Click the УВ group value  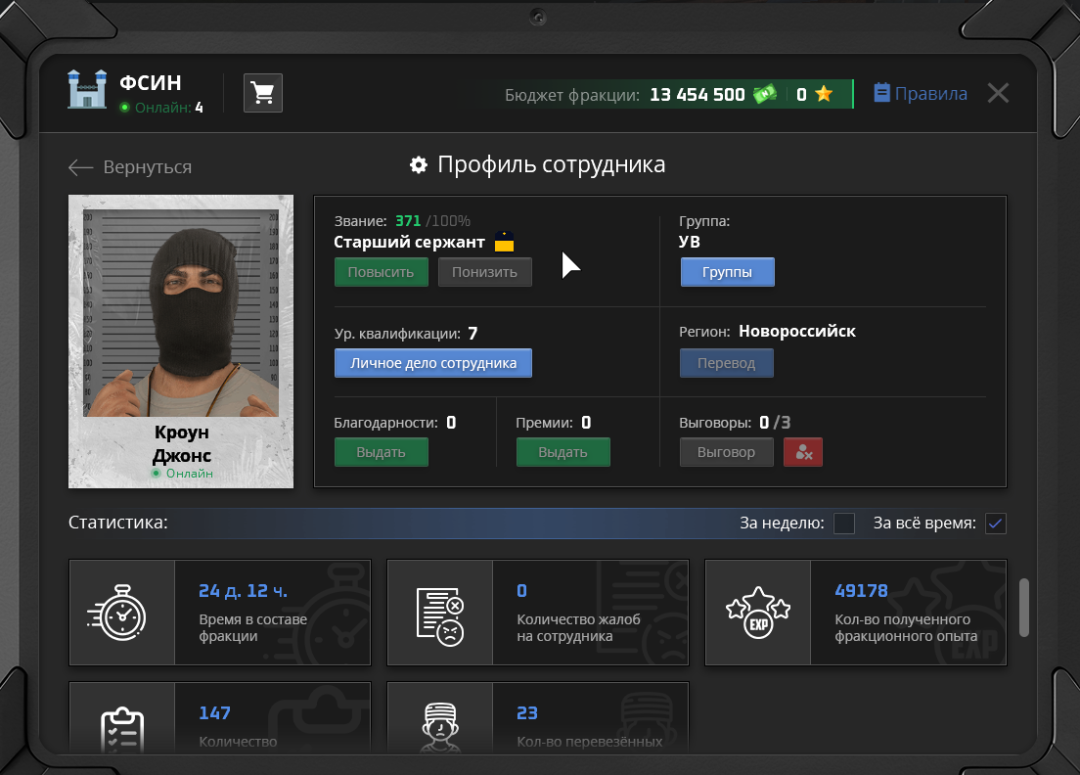click(689, 242)
